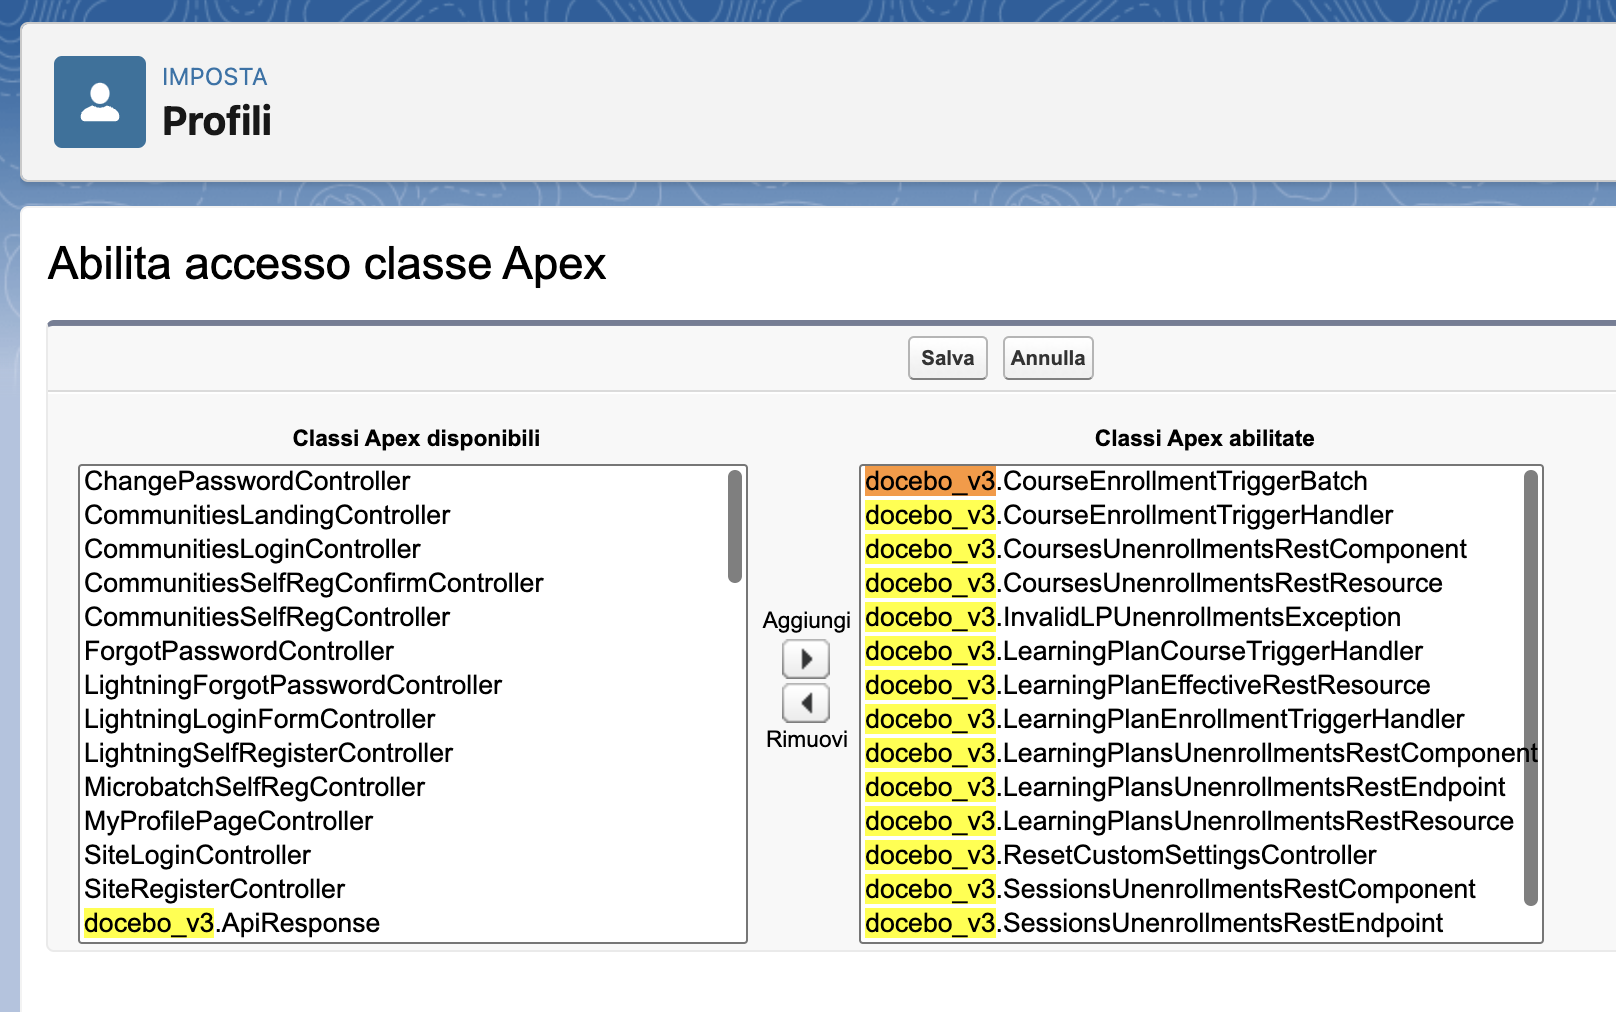Cancel with the Annulla button
Viewport: 1616px width, 1012px height.
[x=1048, y=358]
